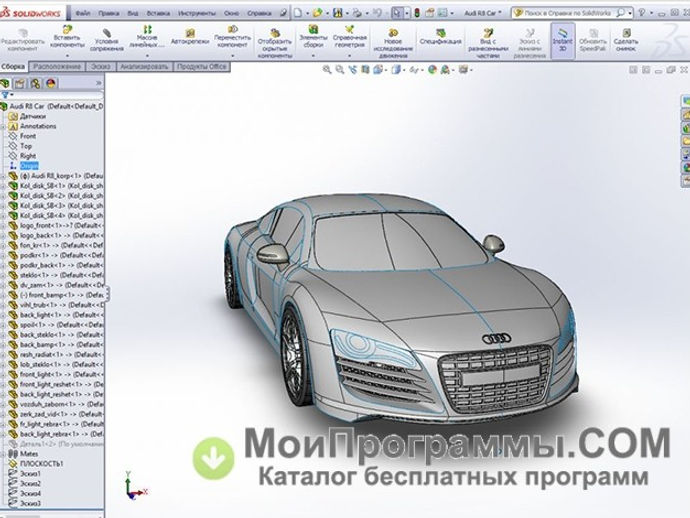The height and width of the screenshot is (518, 690).
Task: Toggle the Instant 3D mode
Action: pyautogui.click(x=563, y=40)
